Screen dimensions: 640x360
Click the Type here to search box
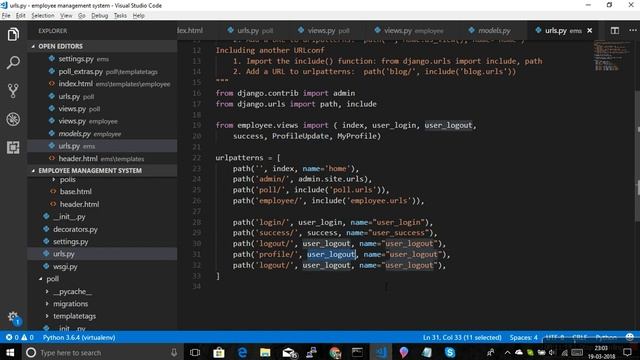click(x=102, y=353)
